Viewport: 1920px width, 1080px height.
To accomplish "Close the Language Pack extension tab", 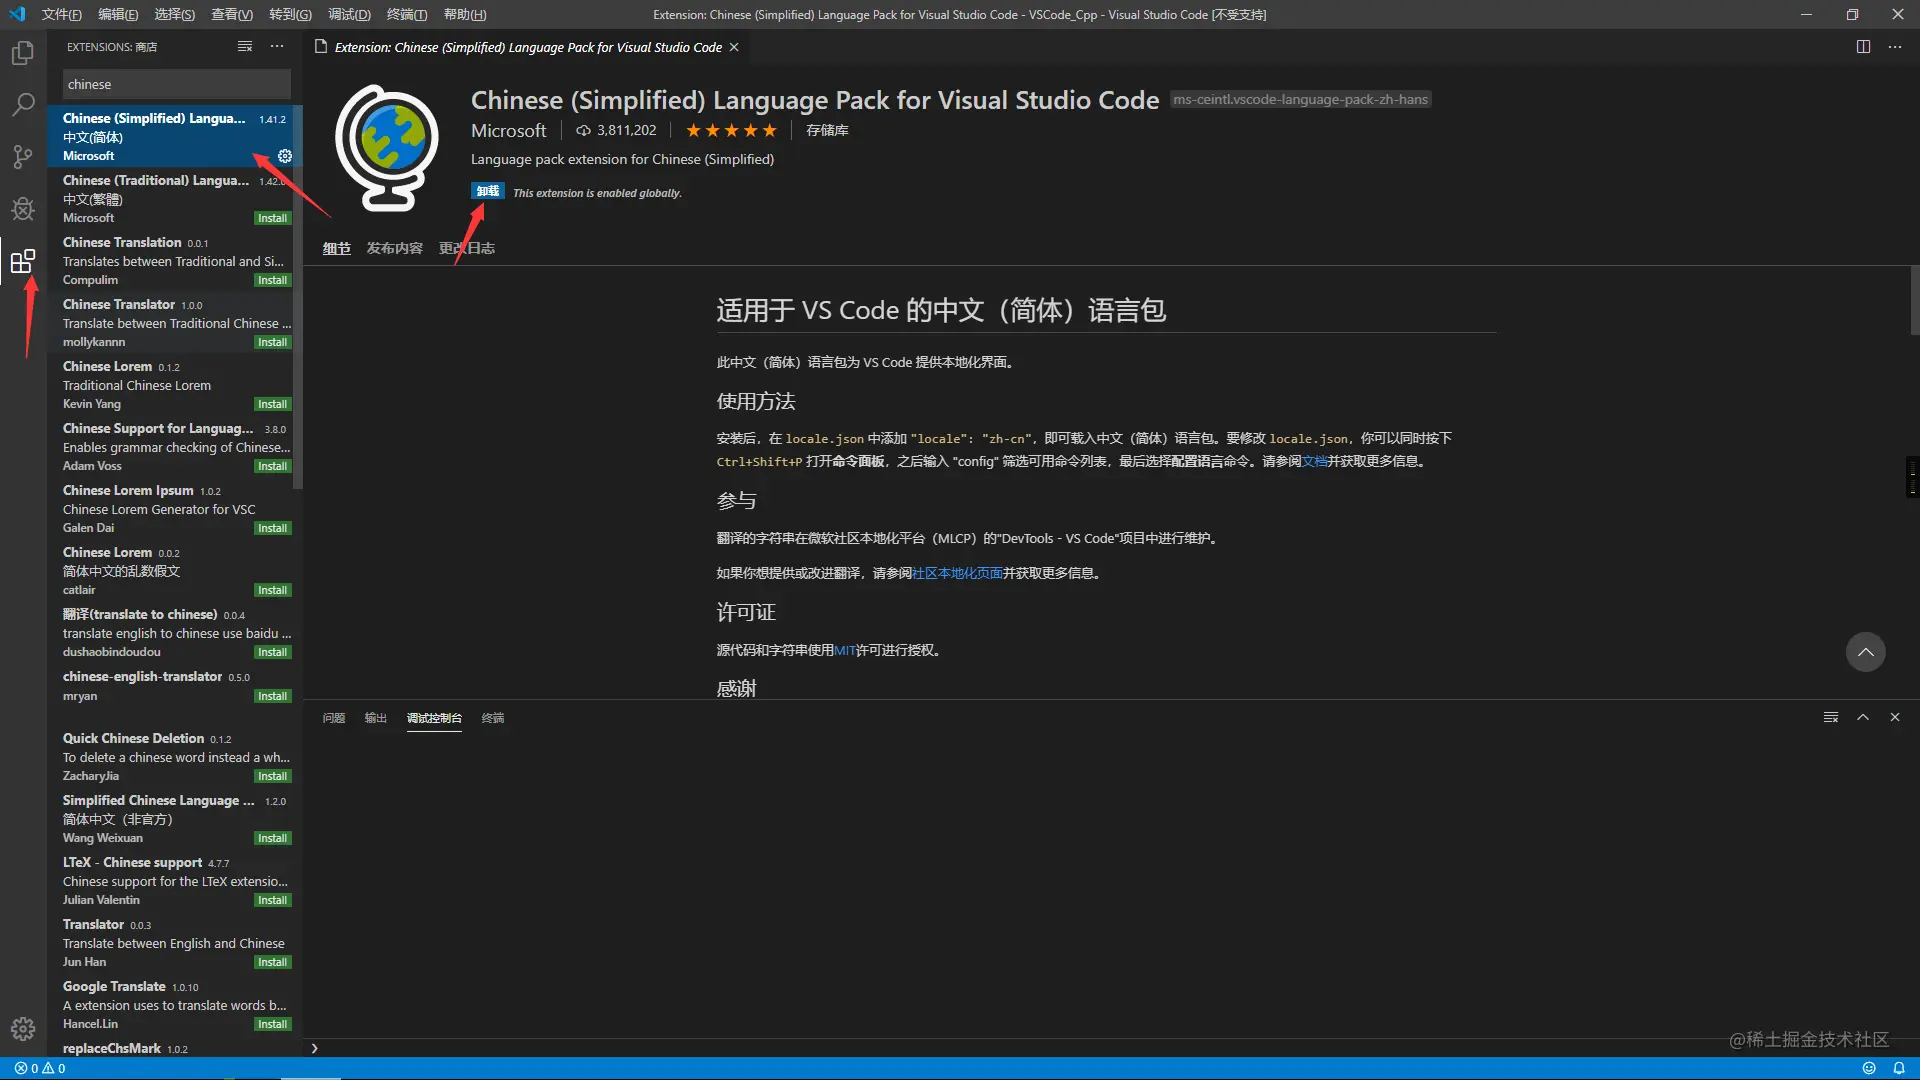I will (734, 47).
